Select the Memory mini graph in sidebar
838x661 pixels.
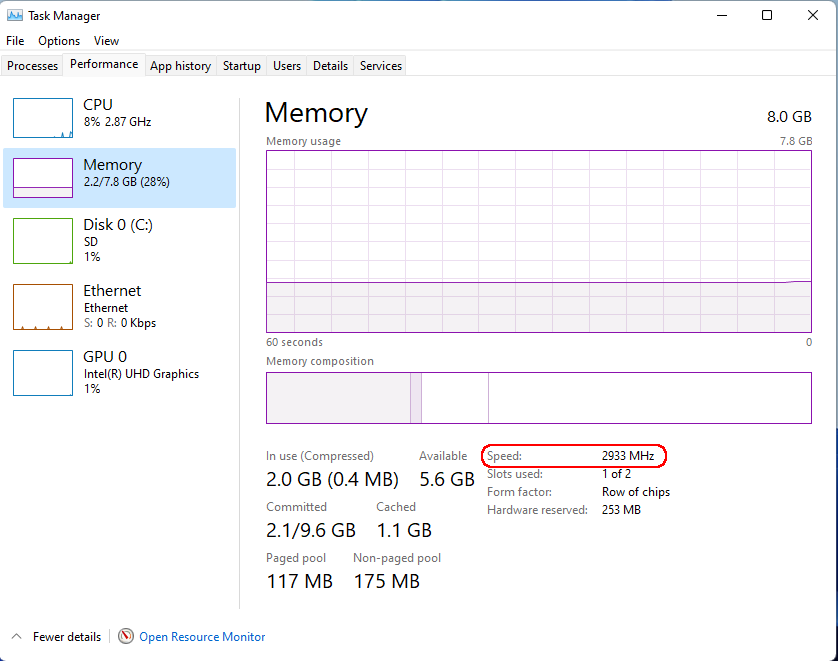[x=43, y=177]
